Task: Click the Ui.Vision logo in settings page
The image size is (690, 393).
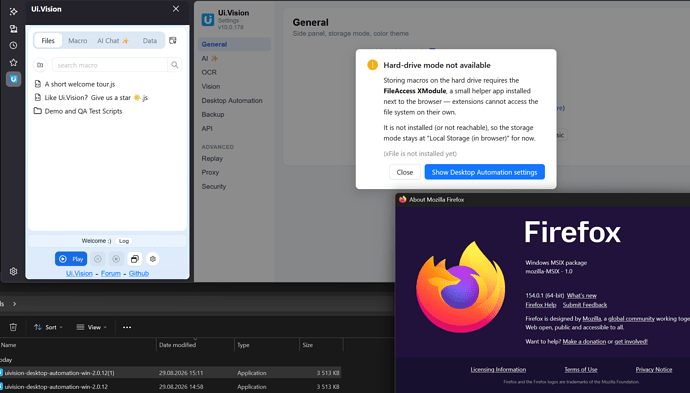Action: click(x=208, y=20)
